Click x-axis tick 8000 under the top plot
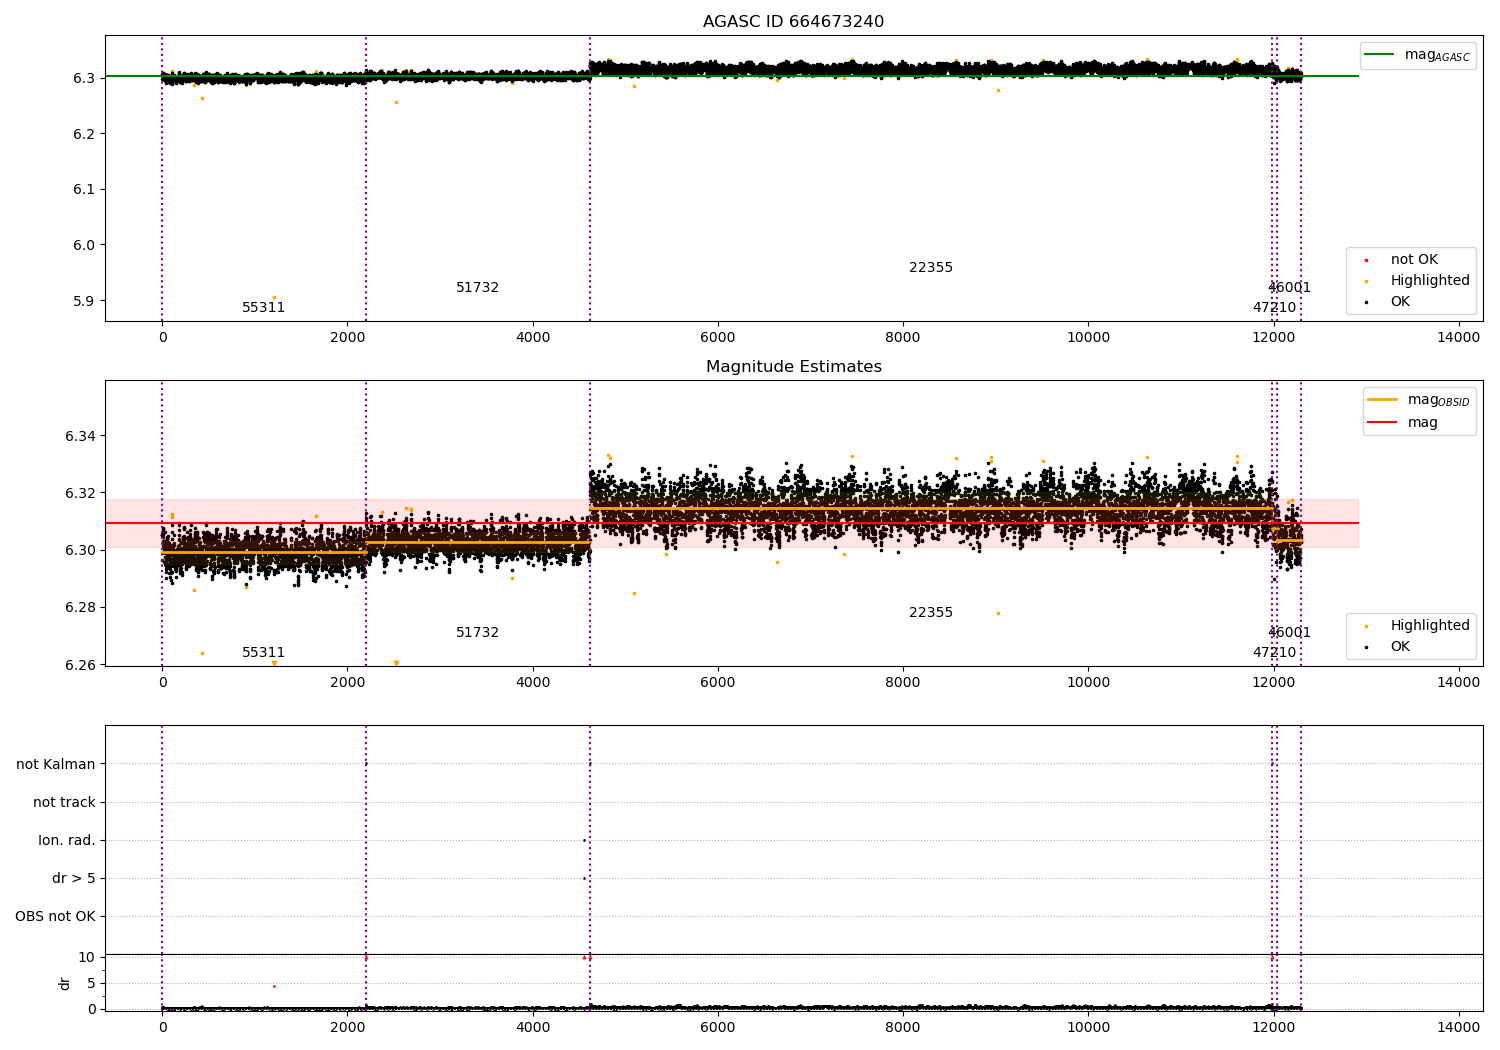The width and height of the screenshot is (1500, 1050). pos(903,337)
